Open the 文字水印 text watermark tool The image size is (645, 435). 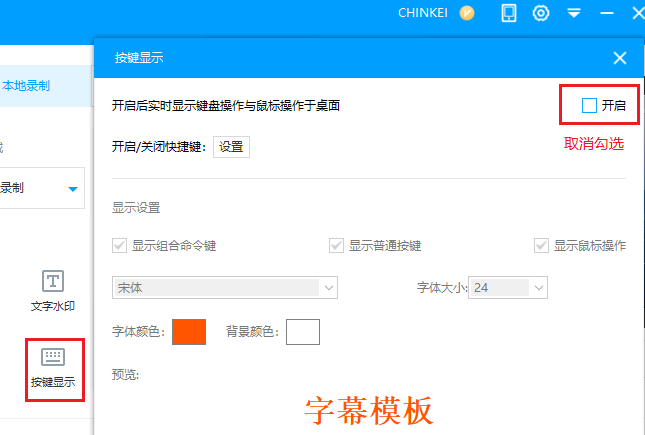[53, 289]
